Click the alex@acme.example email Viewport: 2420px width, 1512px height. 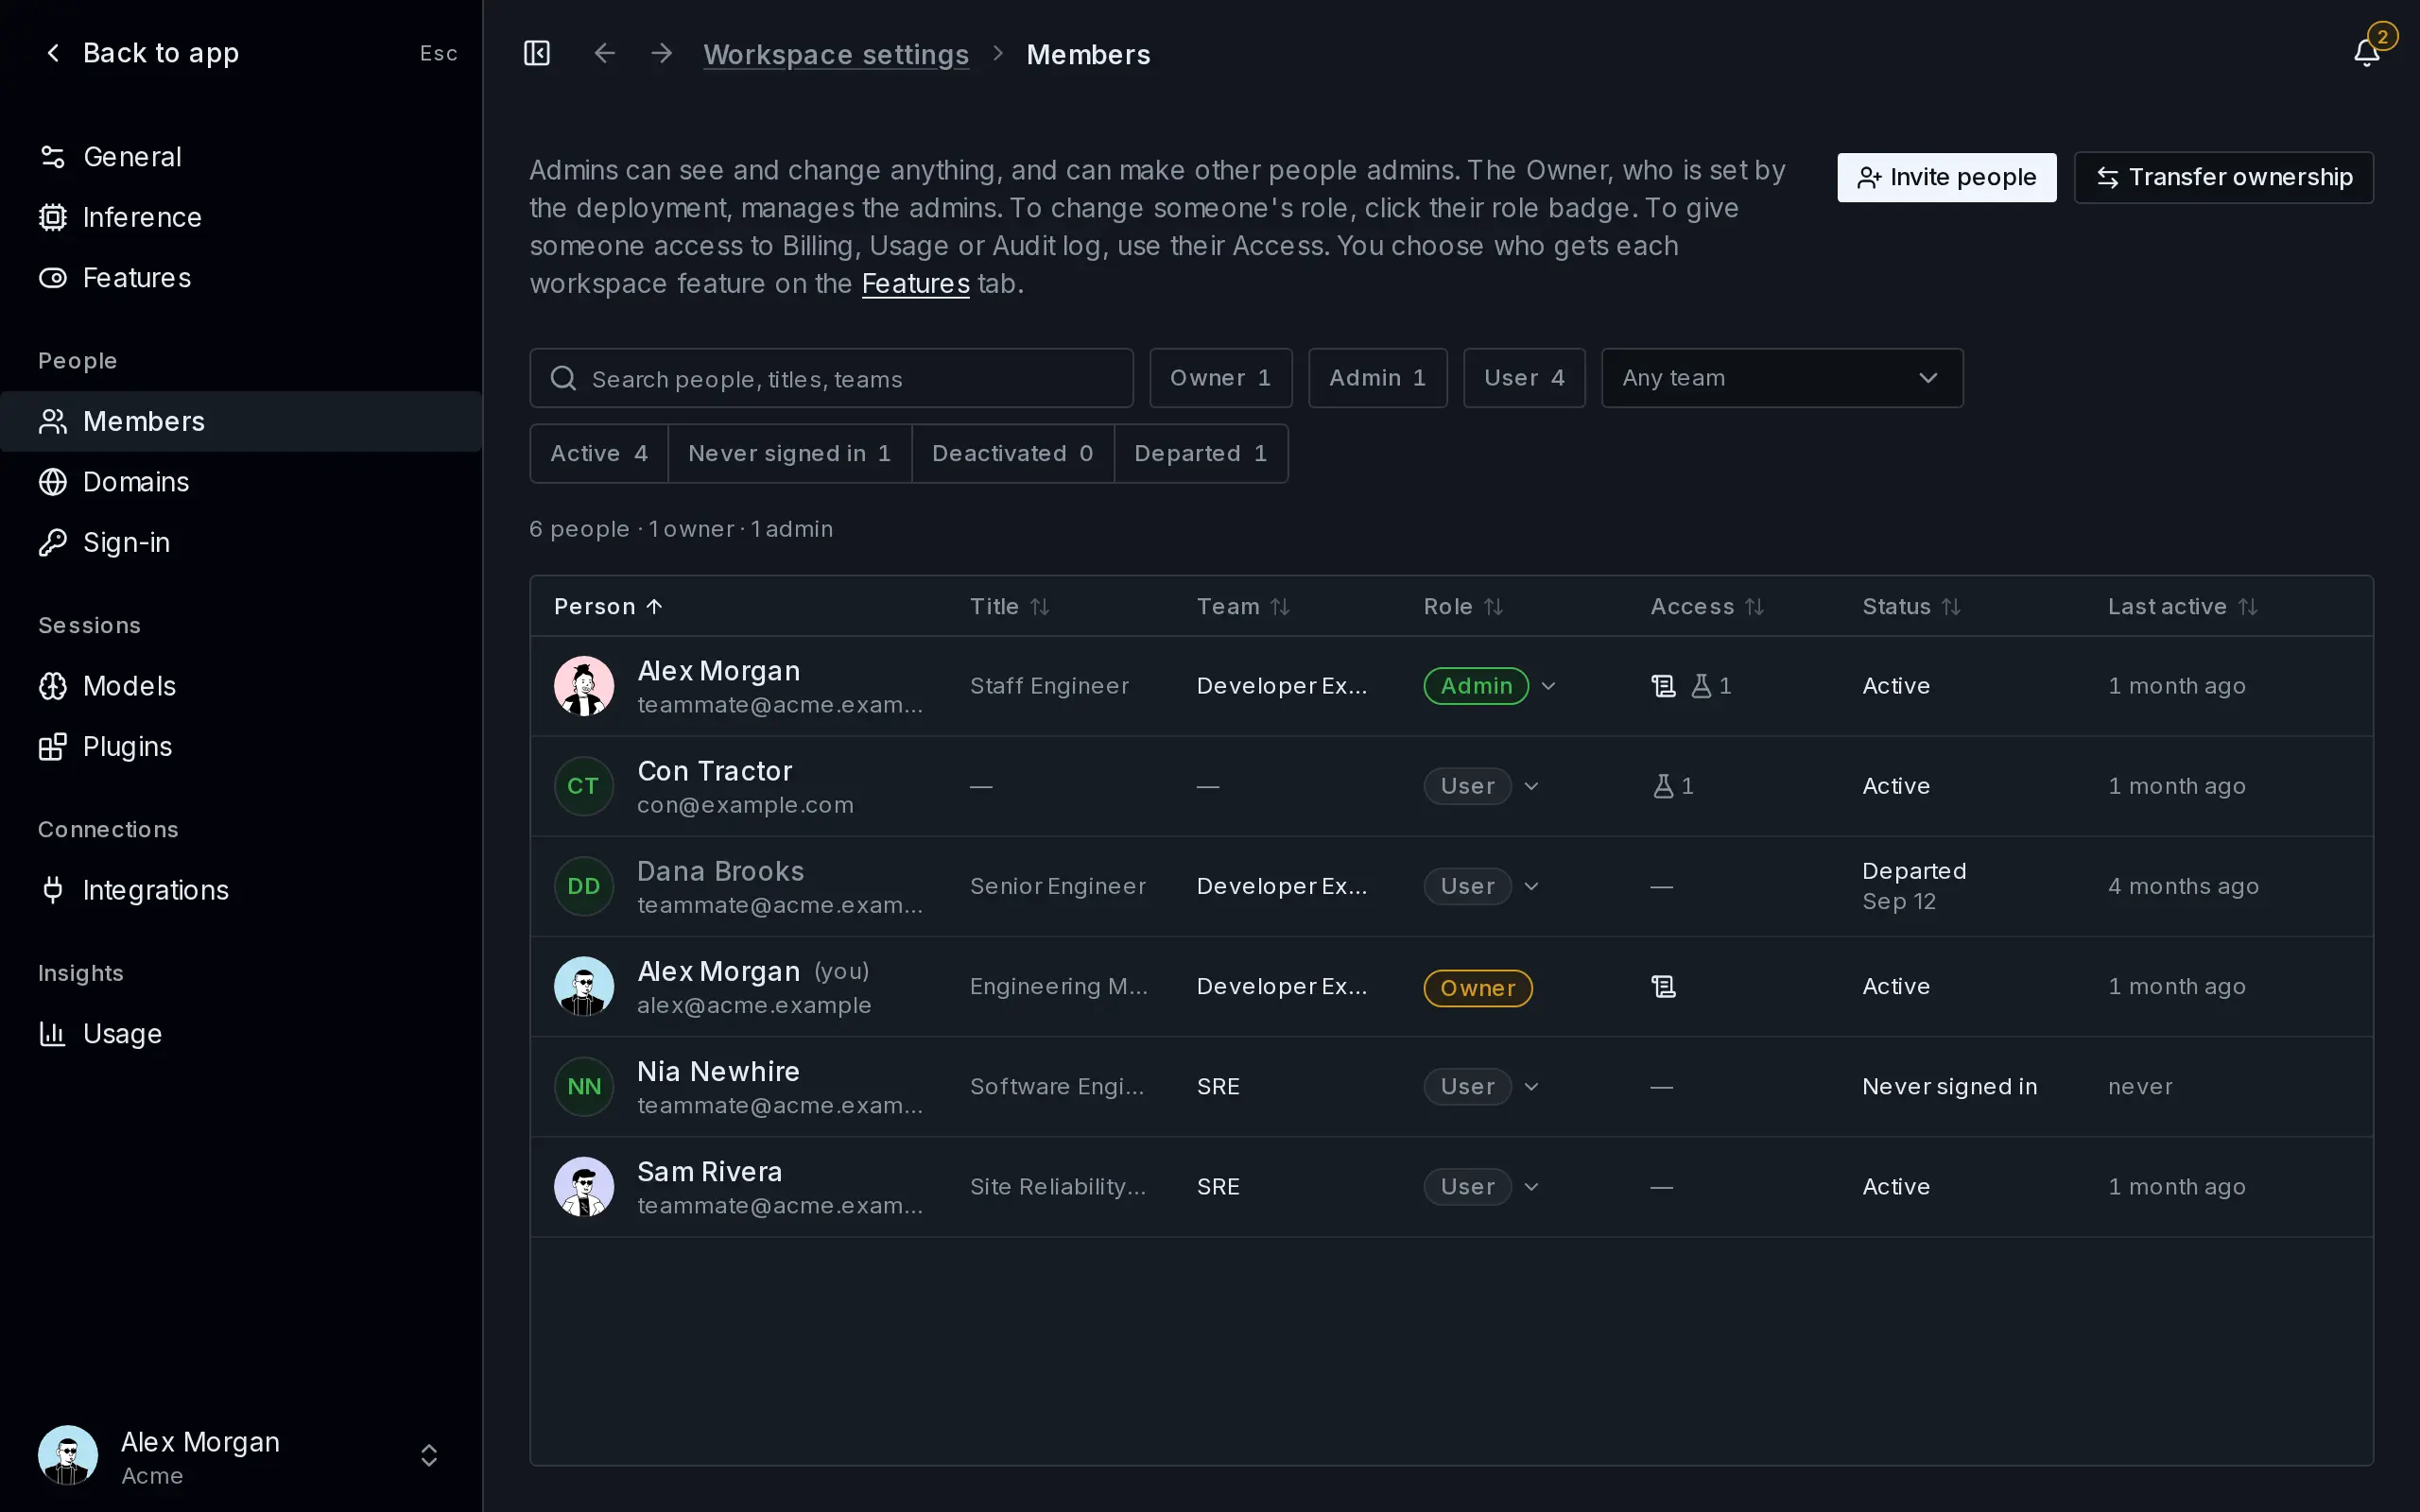click(x=754, y=1005)
